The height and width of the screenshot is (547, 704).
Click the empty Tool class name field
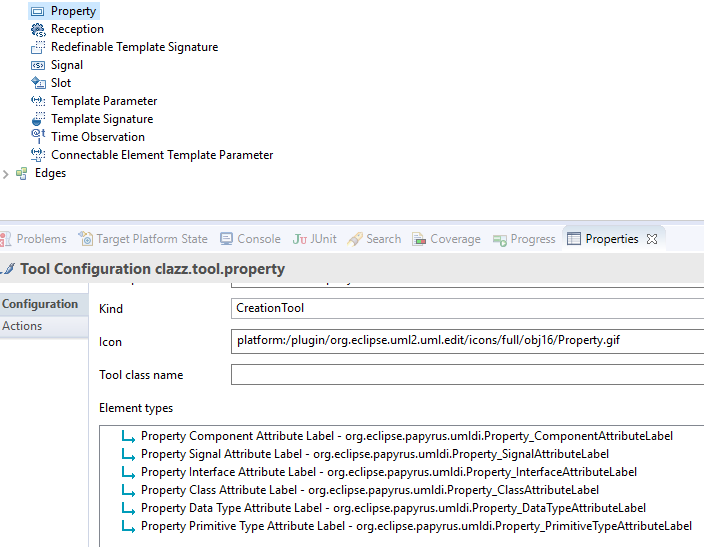click(x=467, y=375)
